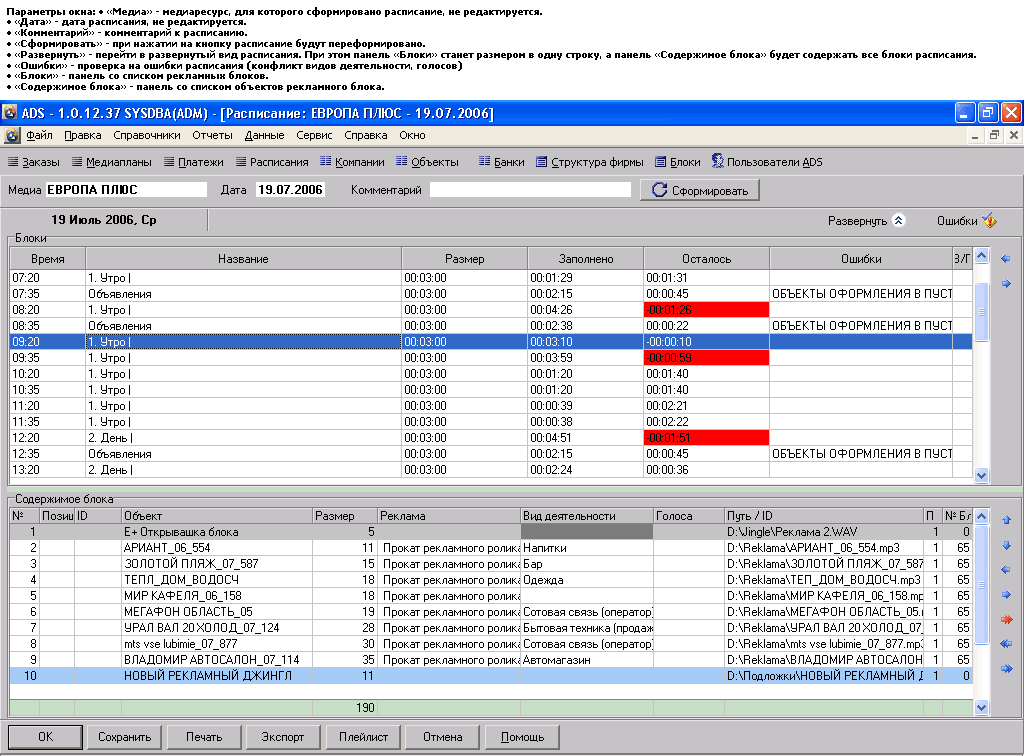Click the red double right arrow
The height and width of the screenshot is (756, 1024).
point(1006,620)
